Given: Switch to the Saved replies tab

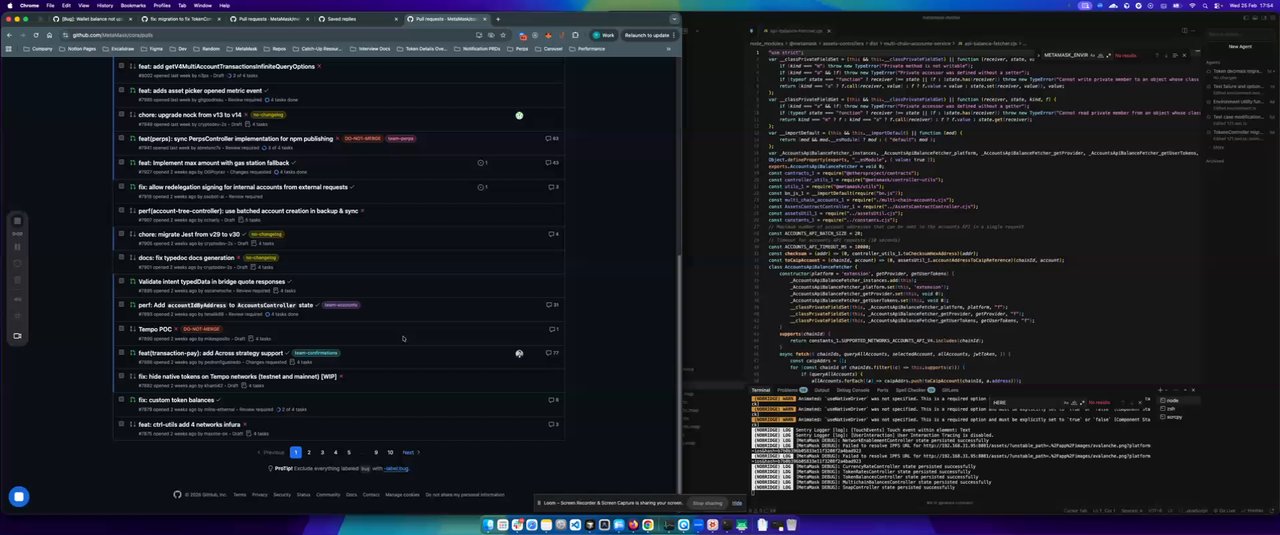Looking at the screenshot, I should click(x=340, y=18).
